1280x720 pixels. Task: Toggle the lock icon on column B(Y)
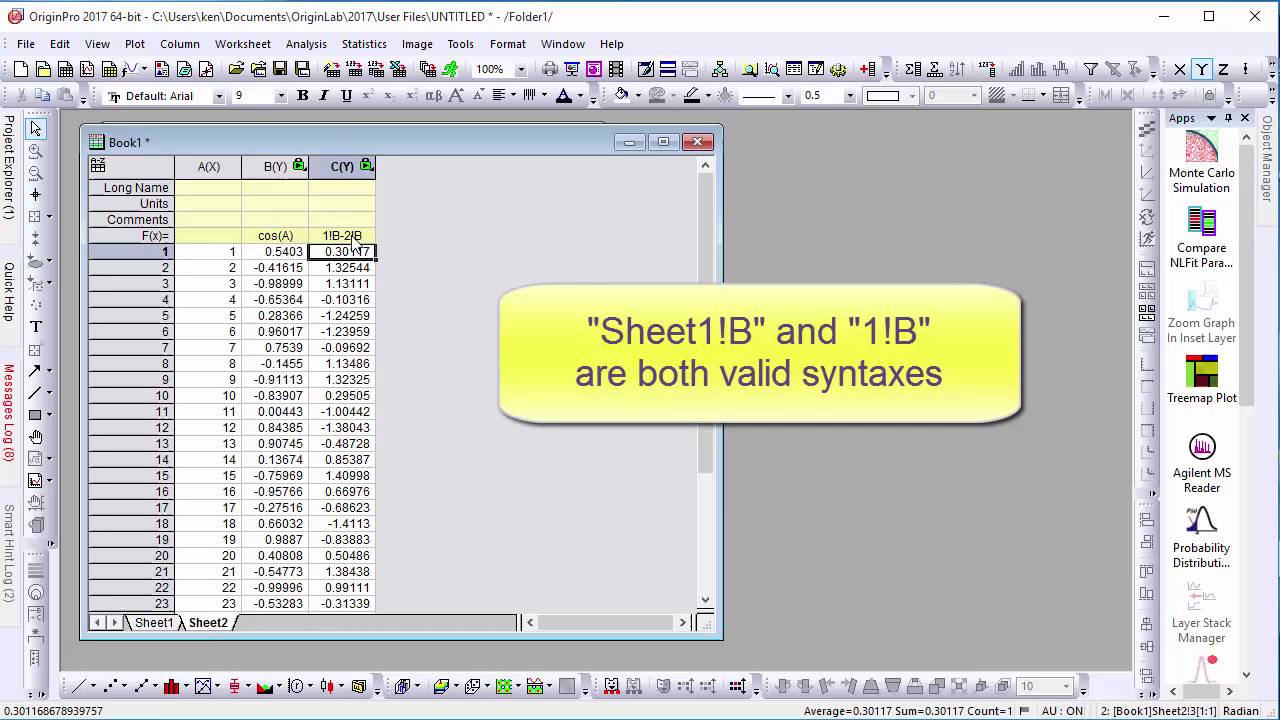299,165
